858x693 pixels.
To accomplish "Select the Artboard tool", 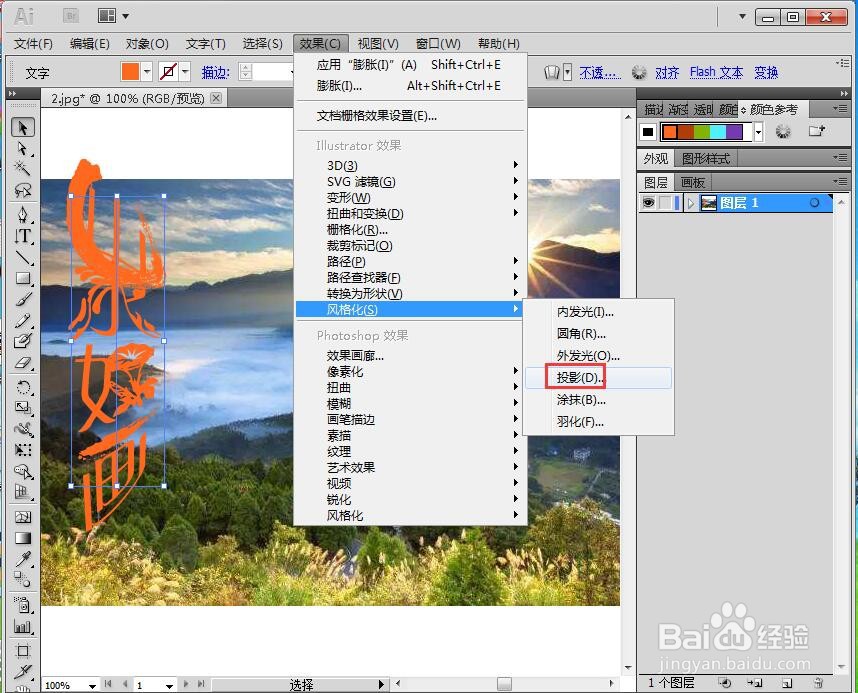I will pos(22,651).
